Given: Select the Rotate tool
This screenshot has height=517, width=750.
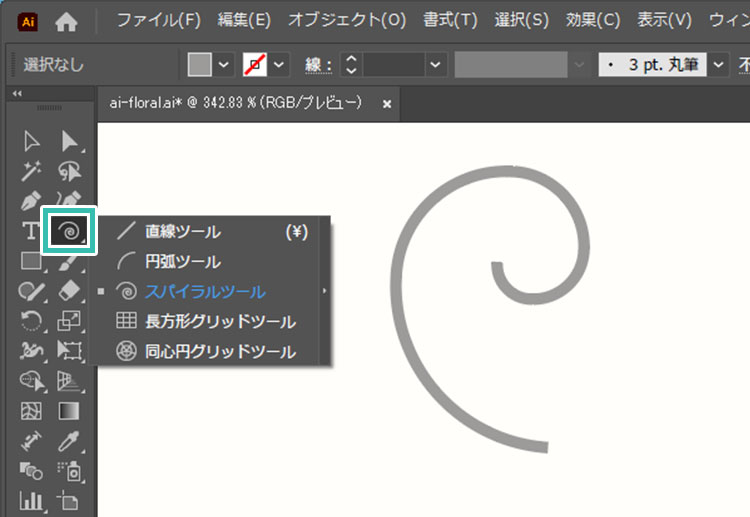Looking at the screenshot, I should click(x=32, y=321).
